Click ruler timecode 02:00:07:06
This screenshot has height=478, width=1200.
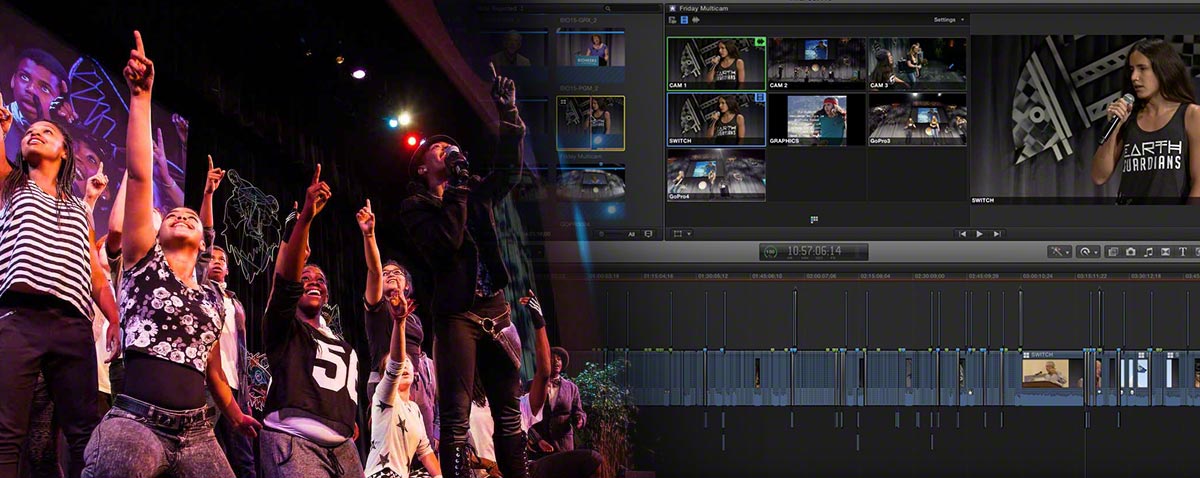point(821,276)
